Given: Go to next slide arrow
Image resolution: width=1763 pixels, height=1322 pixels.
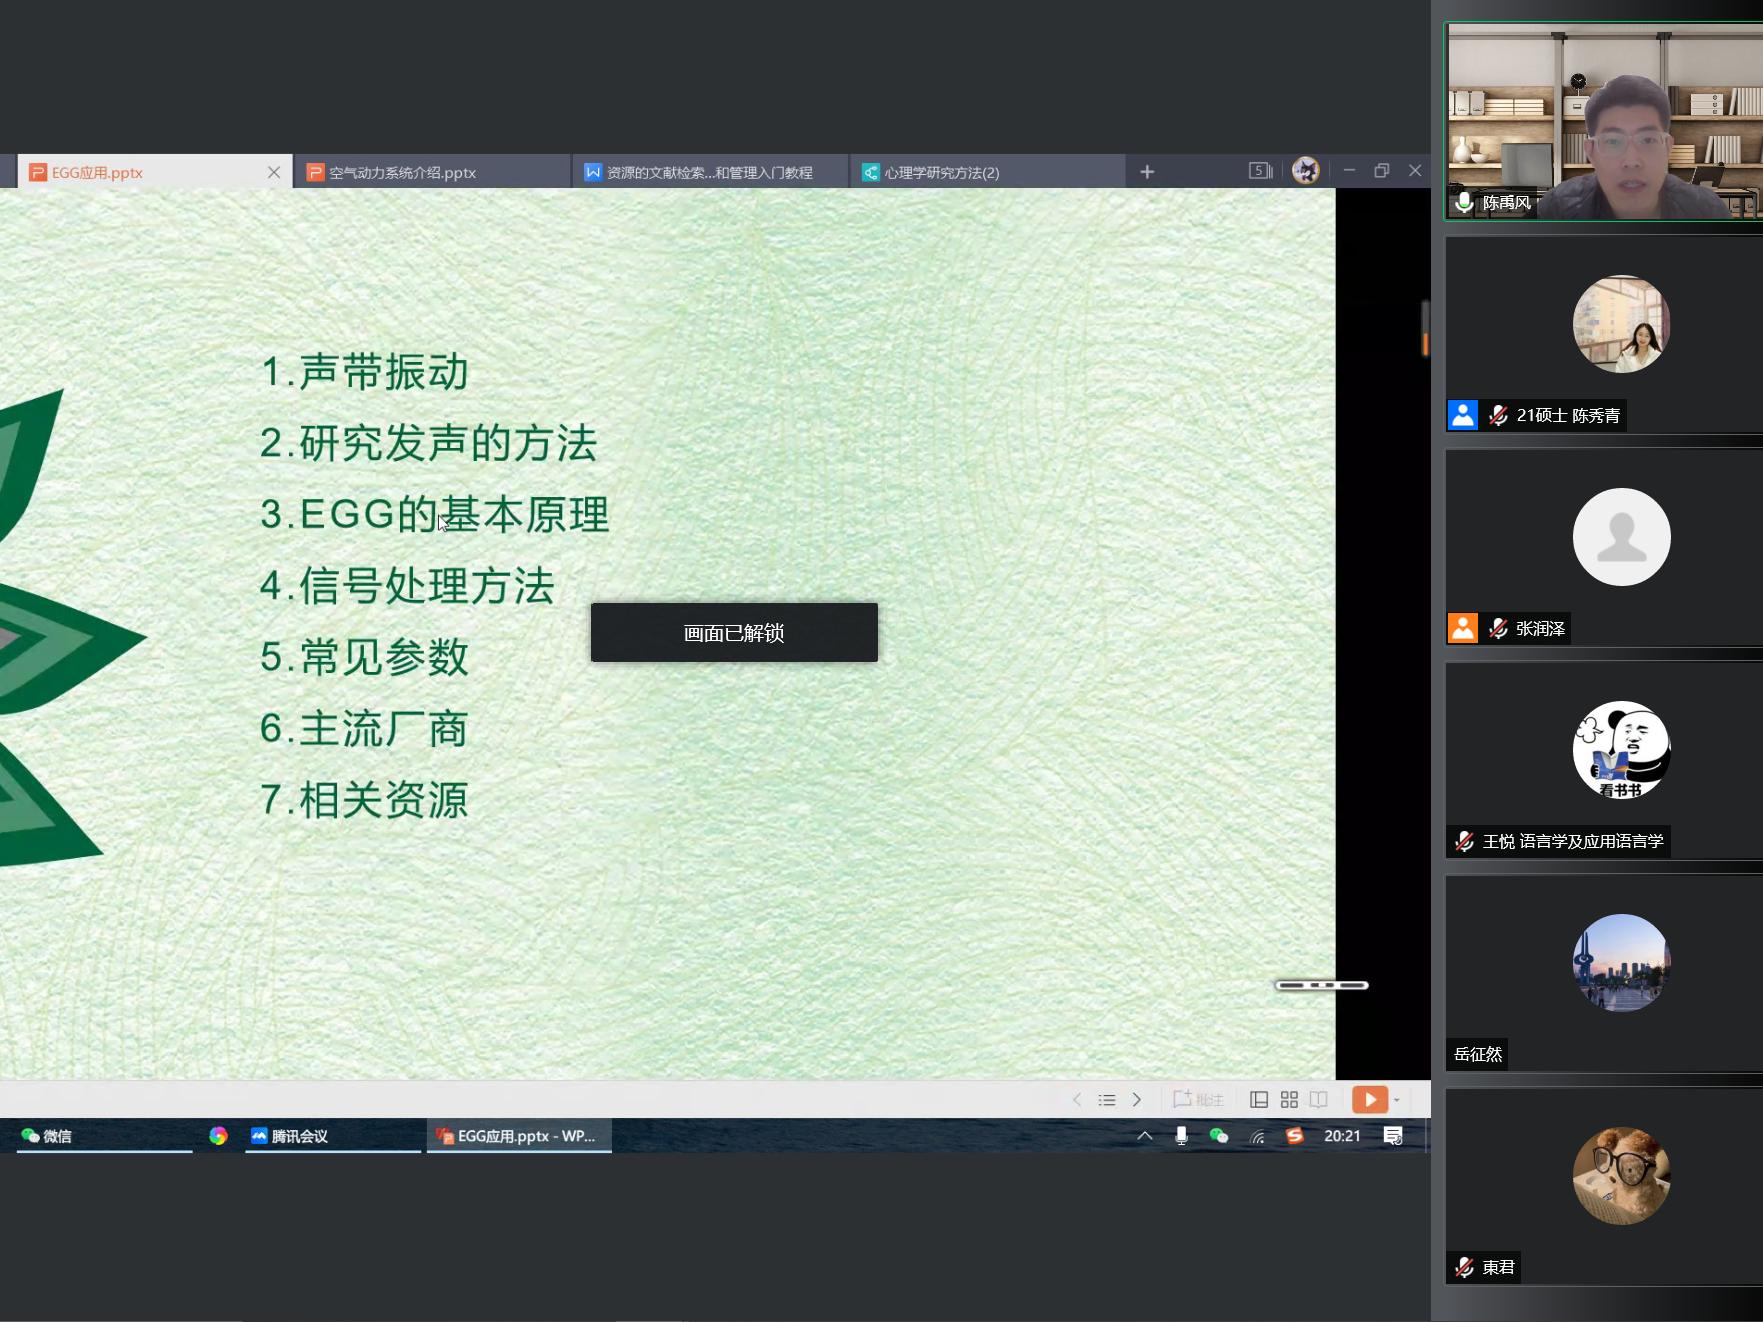Looking at the screenshot, I should pos(1137,1100).
